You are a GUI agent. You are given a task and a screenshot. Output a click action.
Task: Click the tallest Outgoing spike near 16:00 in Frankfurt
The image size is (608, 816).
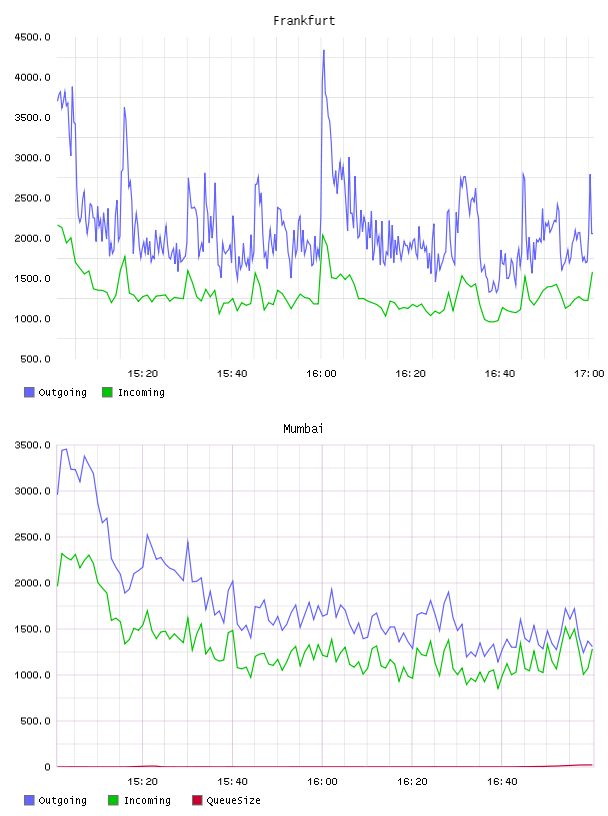pyautogui.click(x=324, y=51)
